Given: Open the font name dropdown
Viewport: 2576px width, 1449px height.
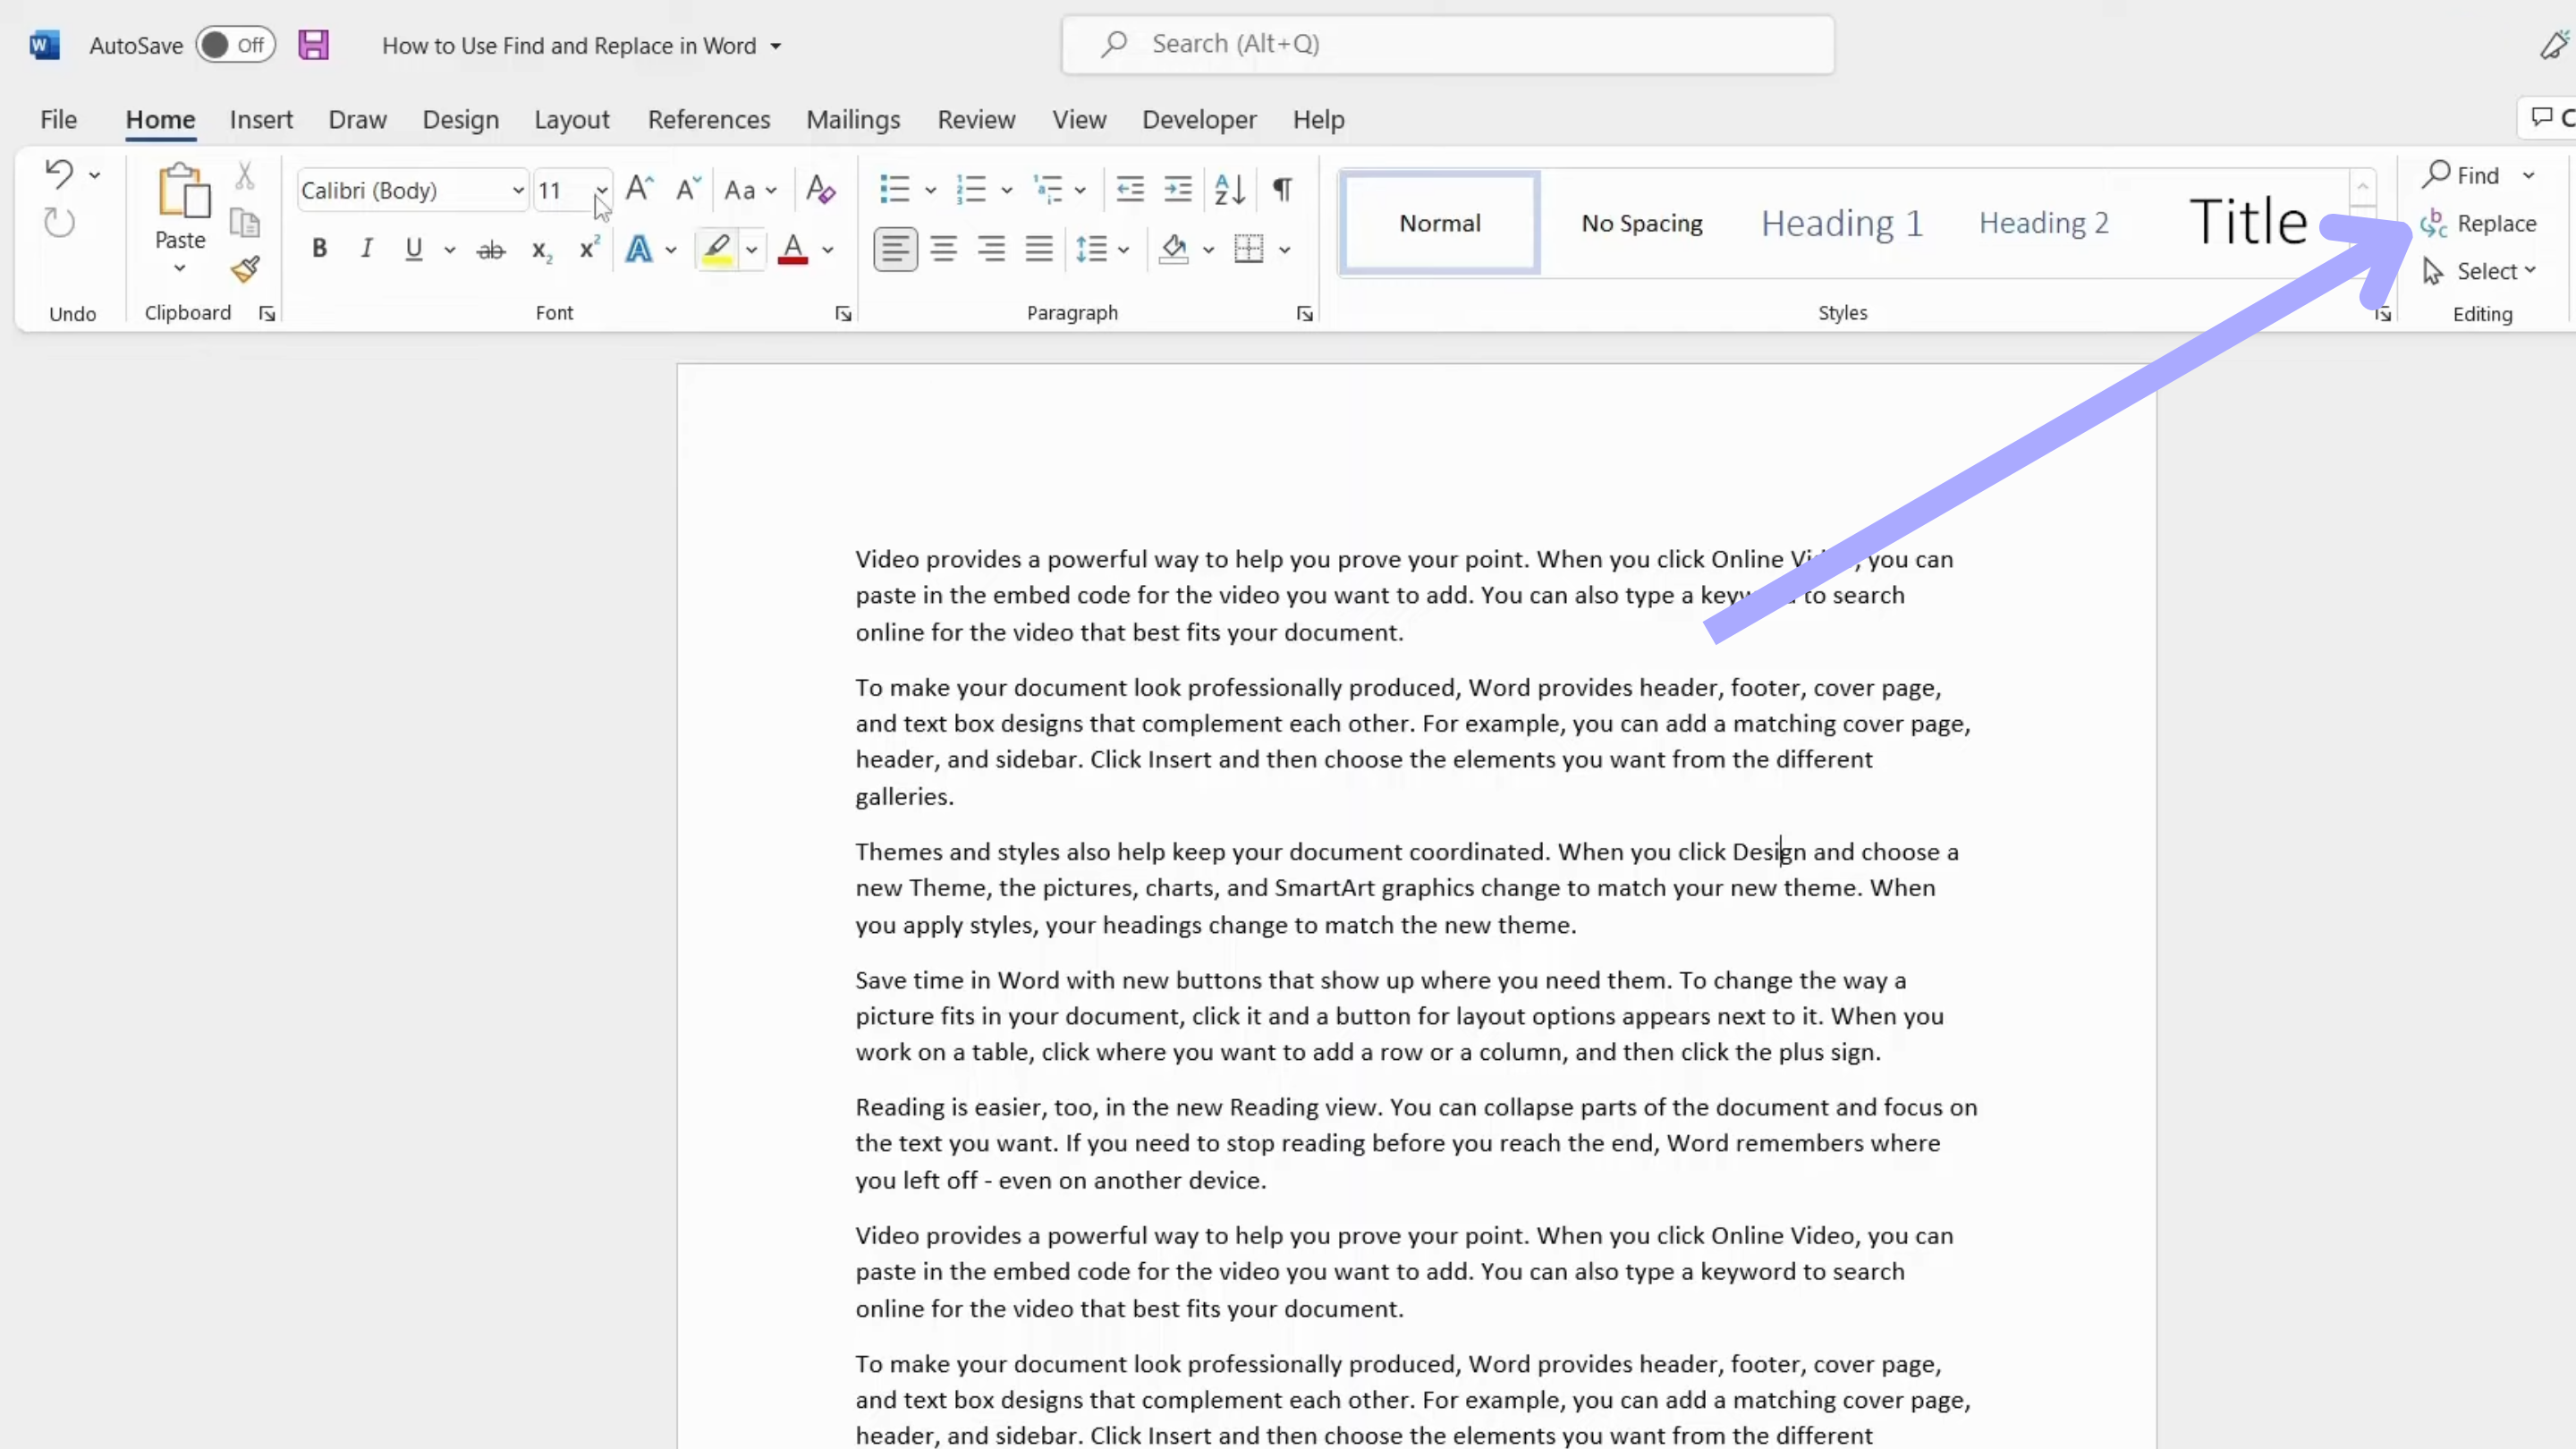Looking at the screenshot, I should [x=517, y=190].
